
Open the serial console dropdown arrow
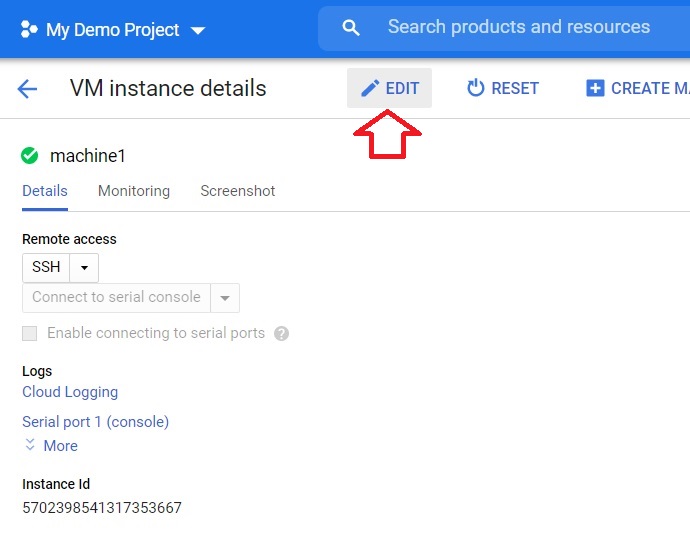pyautogui.click(x=225, y=298)
